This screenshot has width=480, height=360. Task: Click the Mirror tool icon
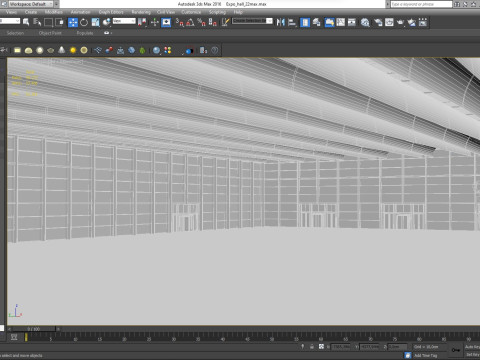point(281,22)
